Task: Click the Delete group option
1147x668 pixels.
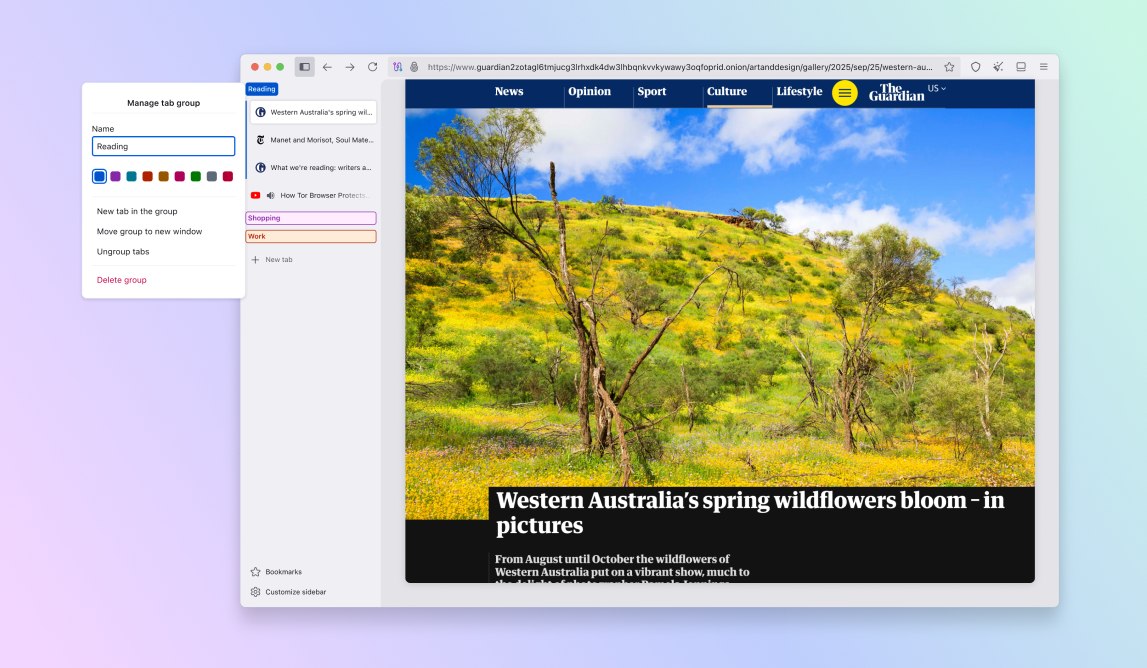Action: click(121, 280)
